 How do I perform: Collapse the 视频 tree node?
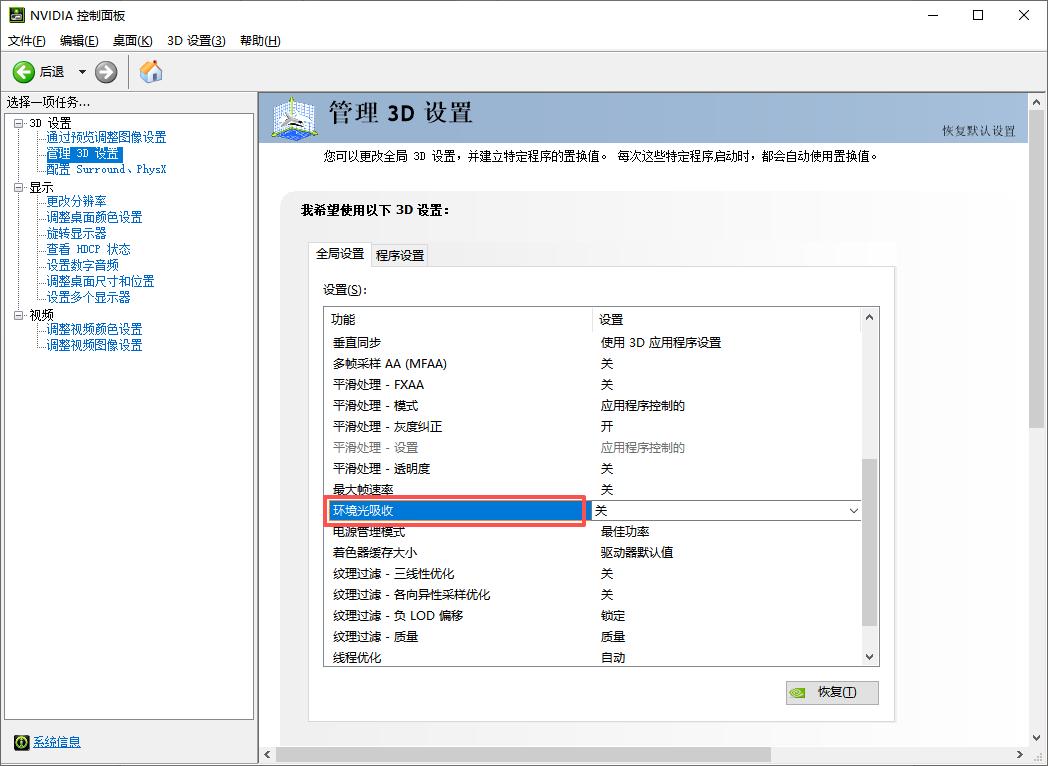tap(19, 315)
